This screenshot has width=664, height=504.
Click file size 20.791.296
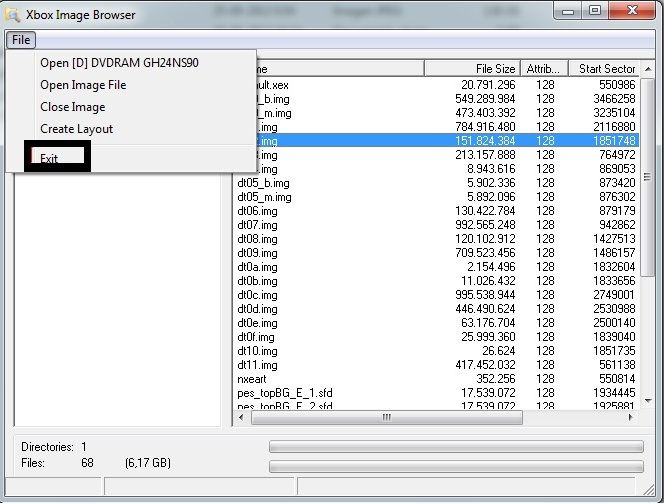coord(488,85)
